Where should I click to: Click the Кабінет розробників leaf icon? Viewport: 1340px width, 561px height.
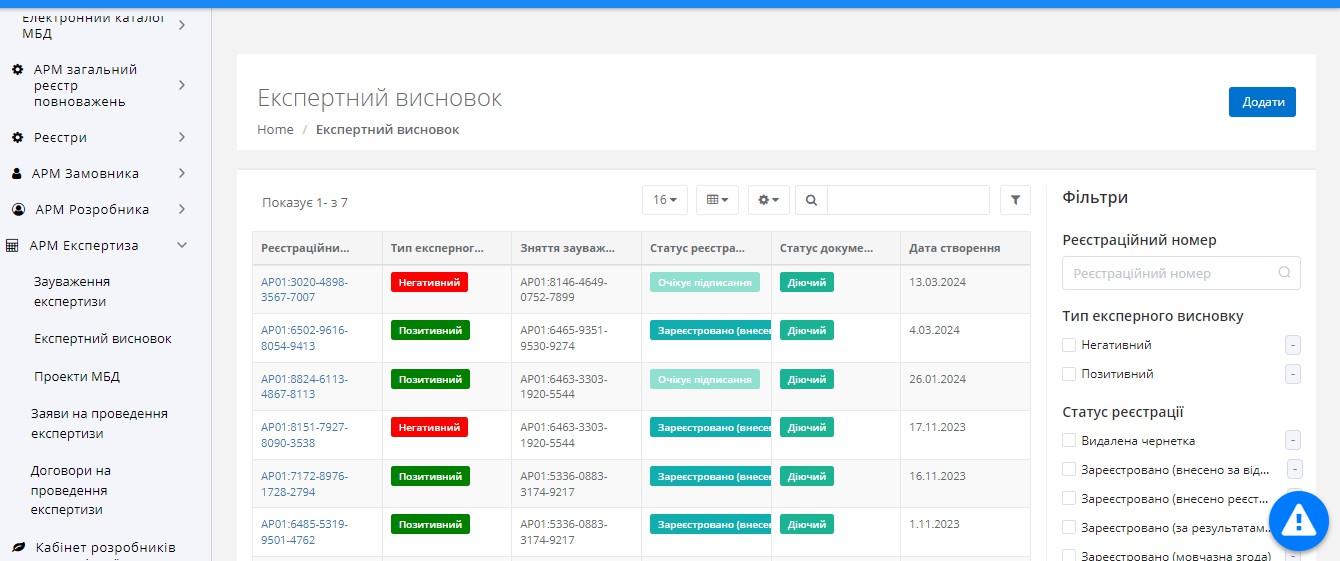18,547
